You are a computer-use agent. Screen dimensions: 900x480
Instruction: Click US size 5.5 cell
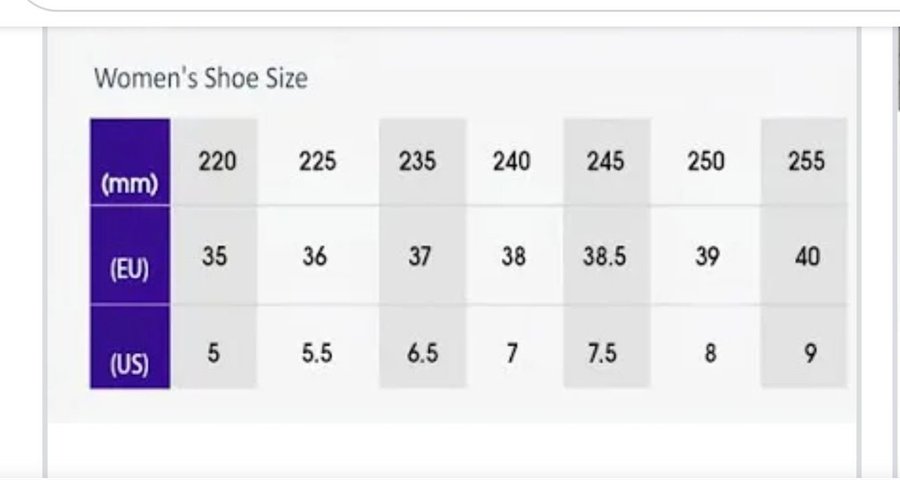click(315, 354)
